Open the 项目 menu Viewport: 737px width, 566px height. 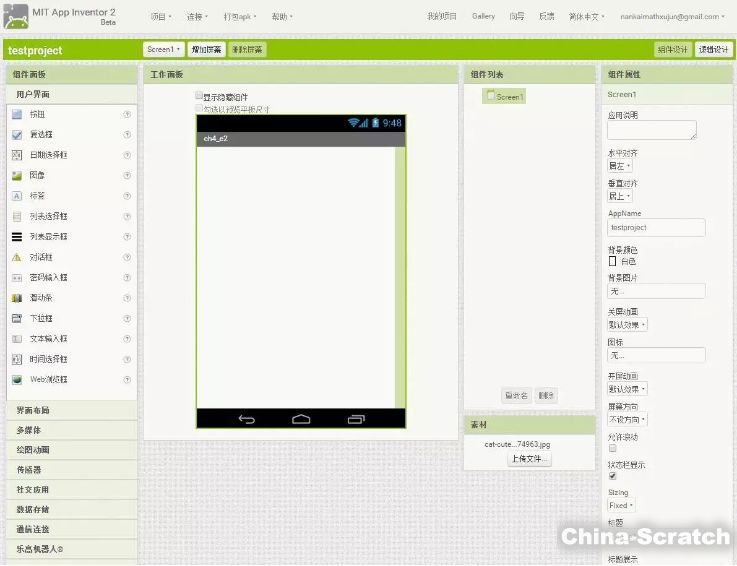click(x=160, y=17)
